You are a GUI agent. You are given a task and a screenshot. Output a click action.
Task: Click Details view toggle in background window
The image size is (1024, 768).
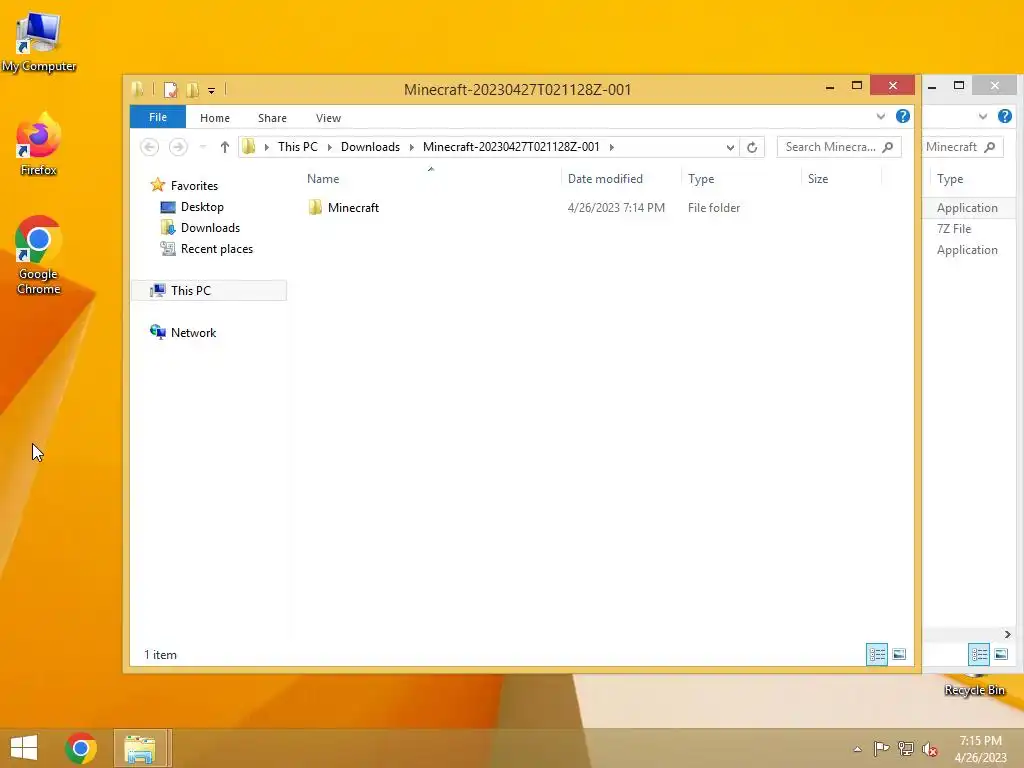[x=978, y=654]
